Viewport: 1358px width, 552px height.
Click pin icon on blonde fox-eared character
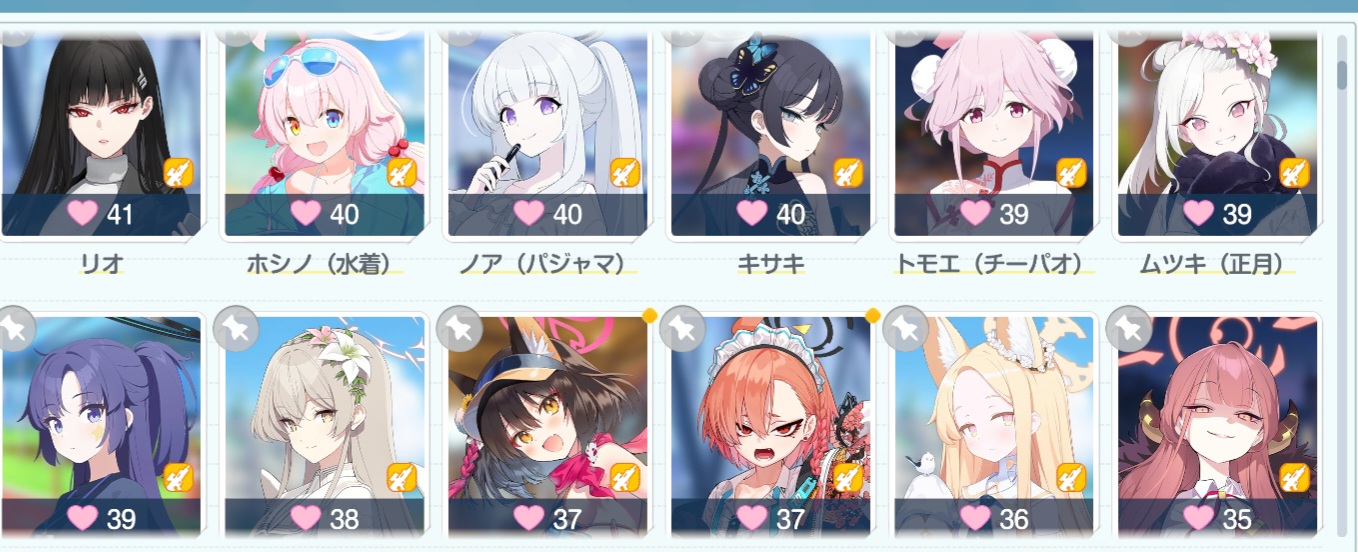906,328
